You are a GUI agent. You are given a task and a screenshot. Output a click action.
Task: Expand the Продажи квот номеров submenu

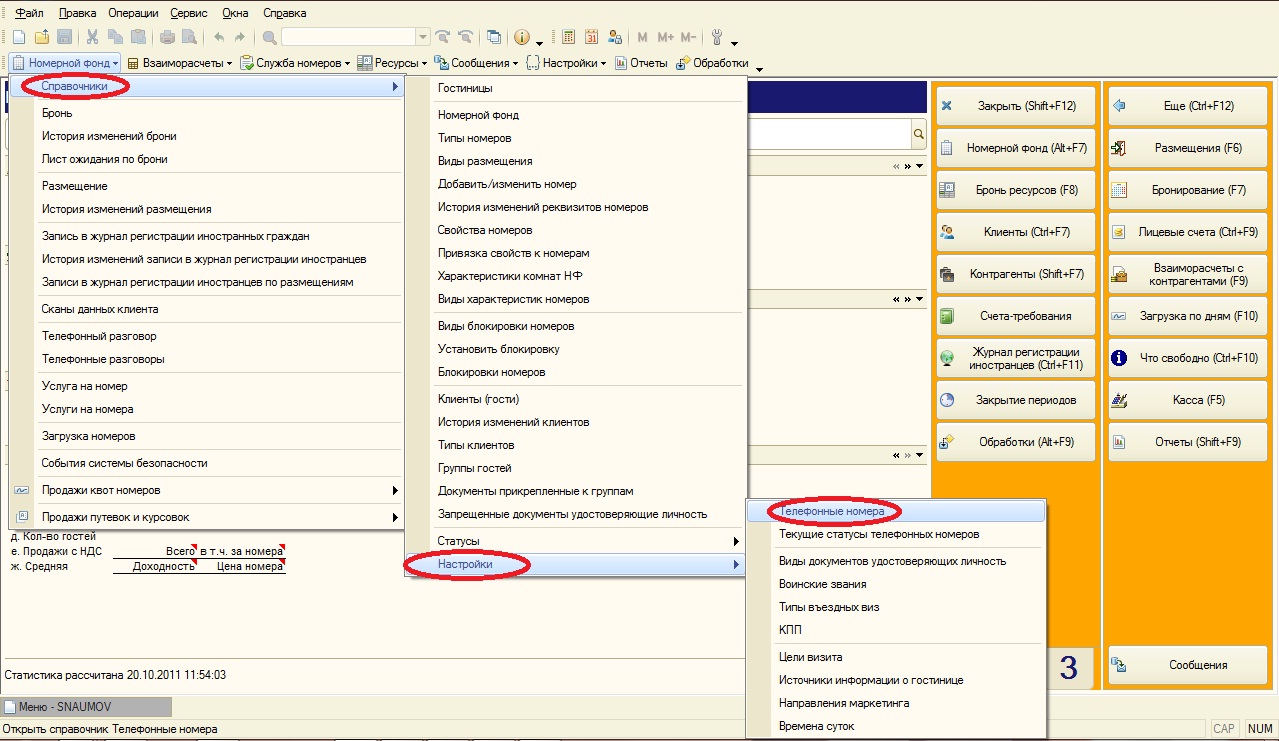[x=206, y=490]
